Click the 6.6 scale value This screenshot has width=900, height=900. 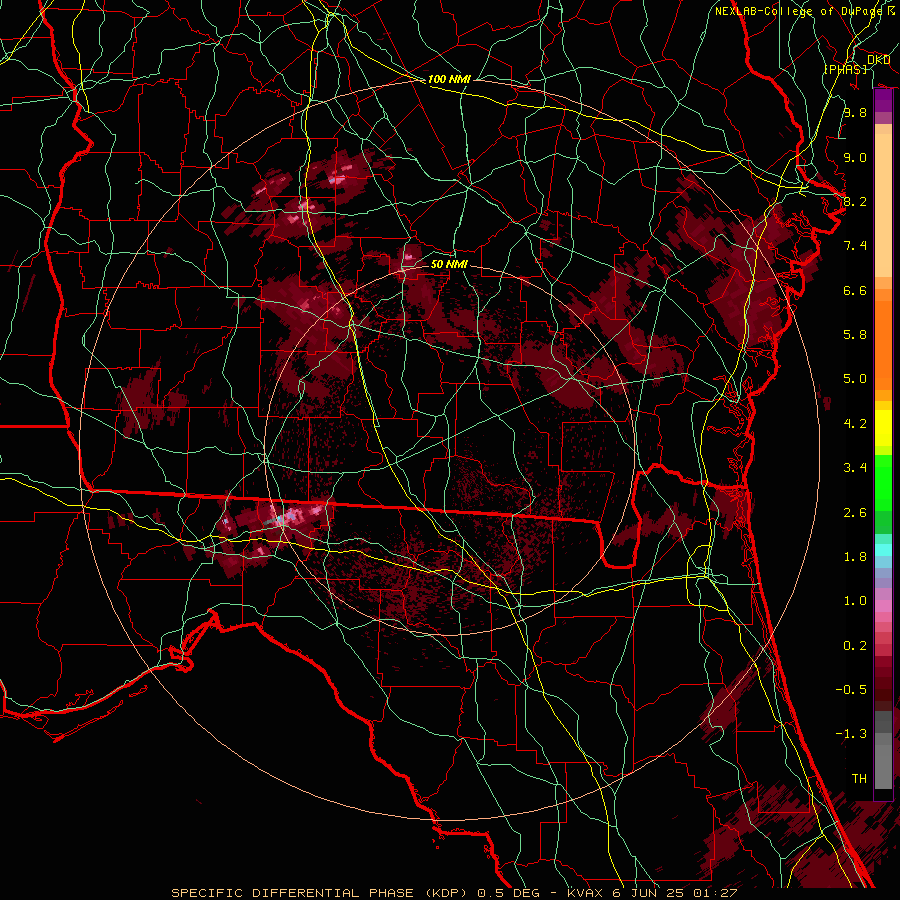(x=855, y=290)
